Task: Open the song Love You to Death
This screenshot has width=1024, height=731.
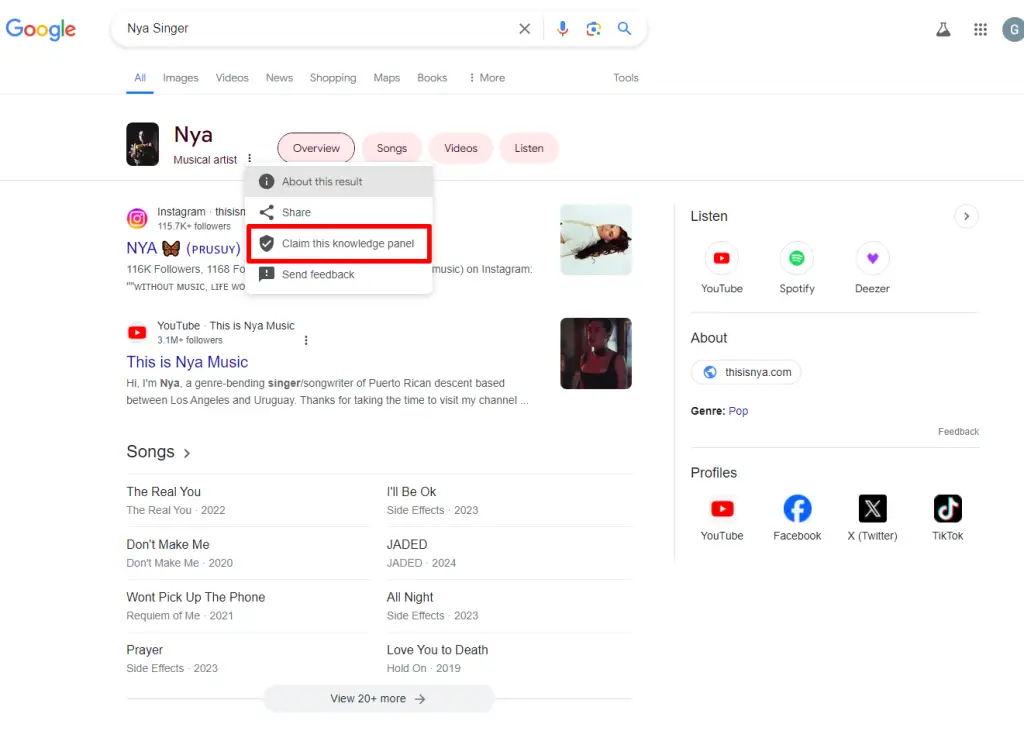Action: pyautogui.click(x=438, y=650)
